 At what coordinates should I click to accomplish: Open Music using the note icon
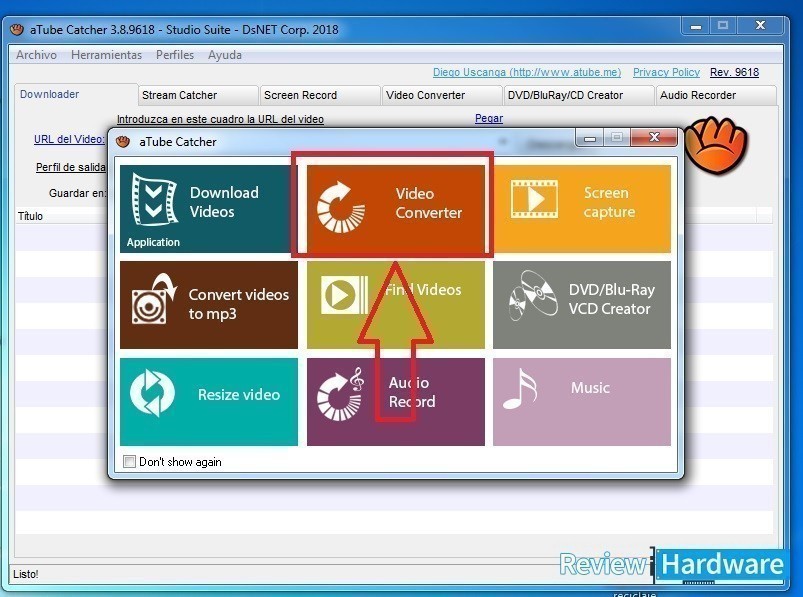tap(520, 389)
